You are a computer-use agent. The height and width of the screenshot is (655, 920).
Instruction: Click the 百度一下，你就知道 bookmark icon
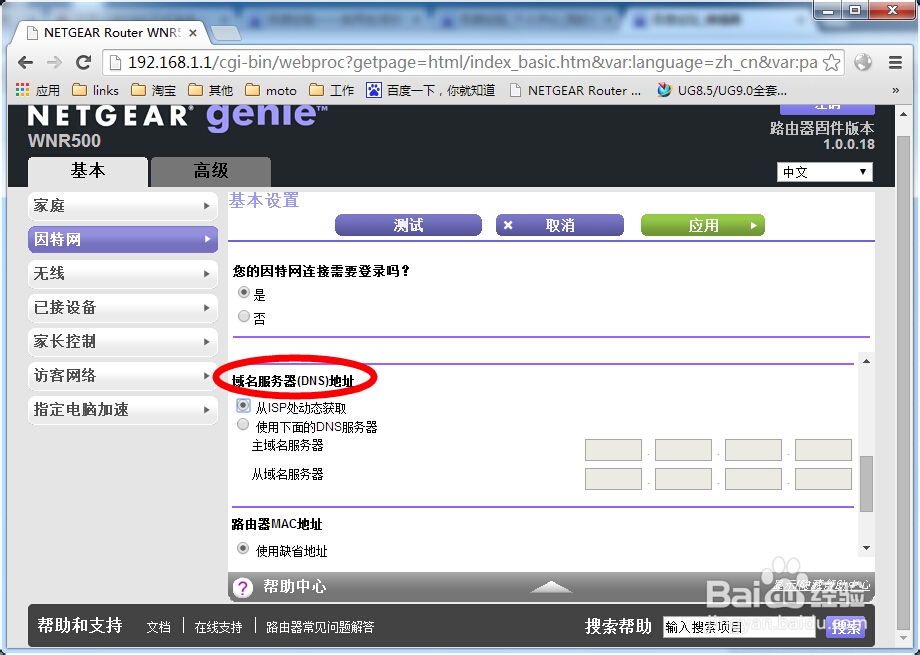pyautogui.click(x=373, y=89)
